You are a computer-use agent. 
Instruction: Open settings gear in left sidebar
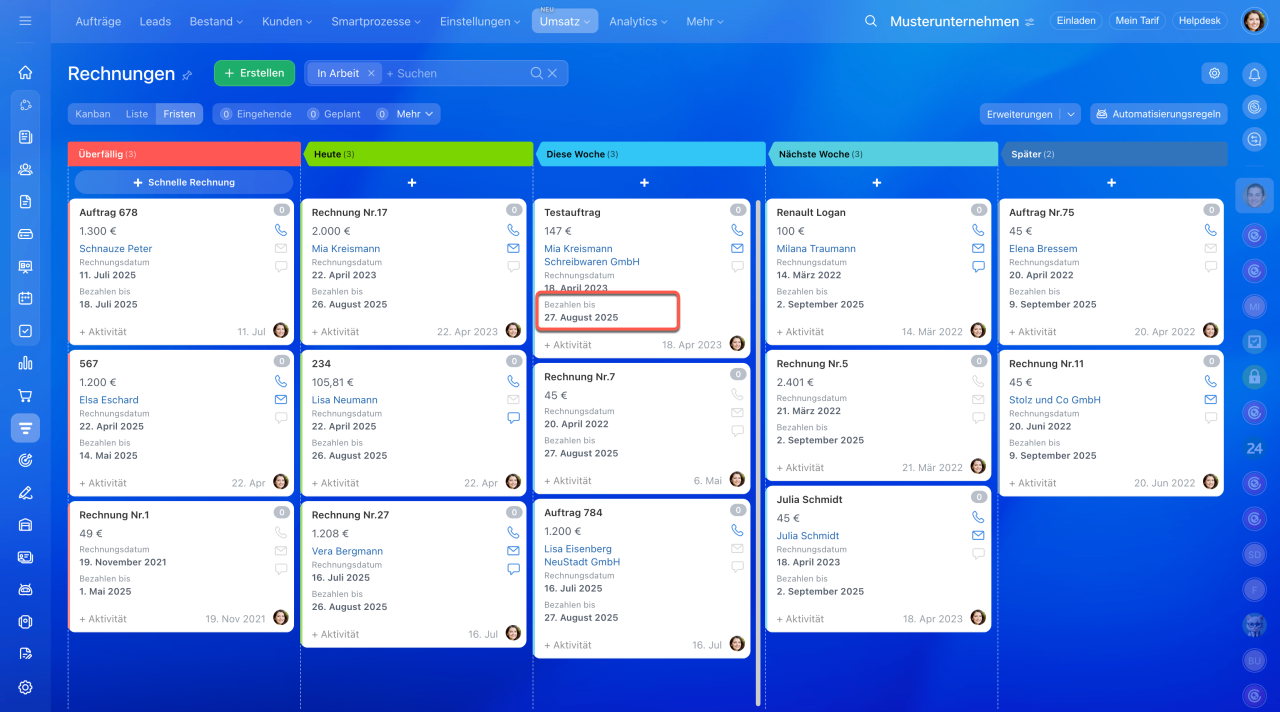25,687
